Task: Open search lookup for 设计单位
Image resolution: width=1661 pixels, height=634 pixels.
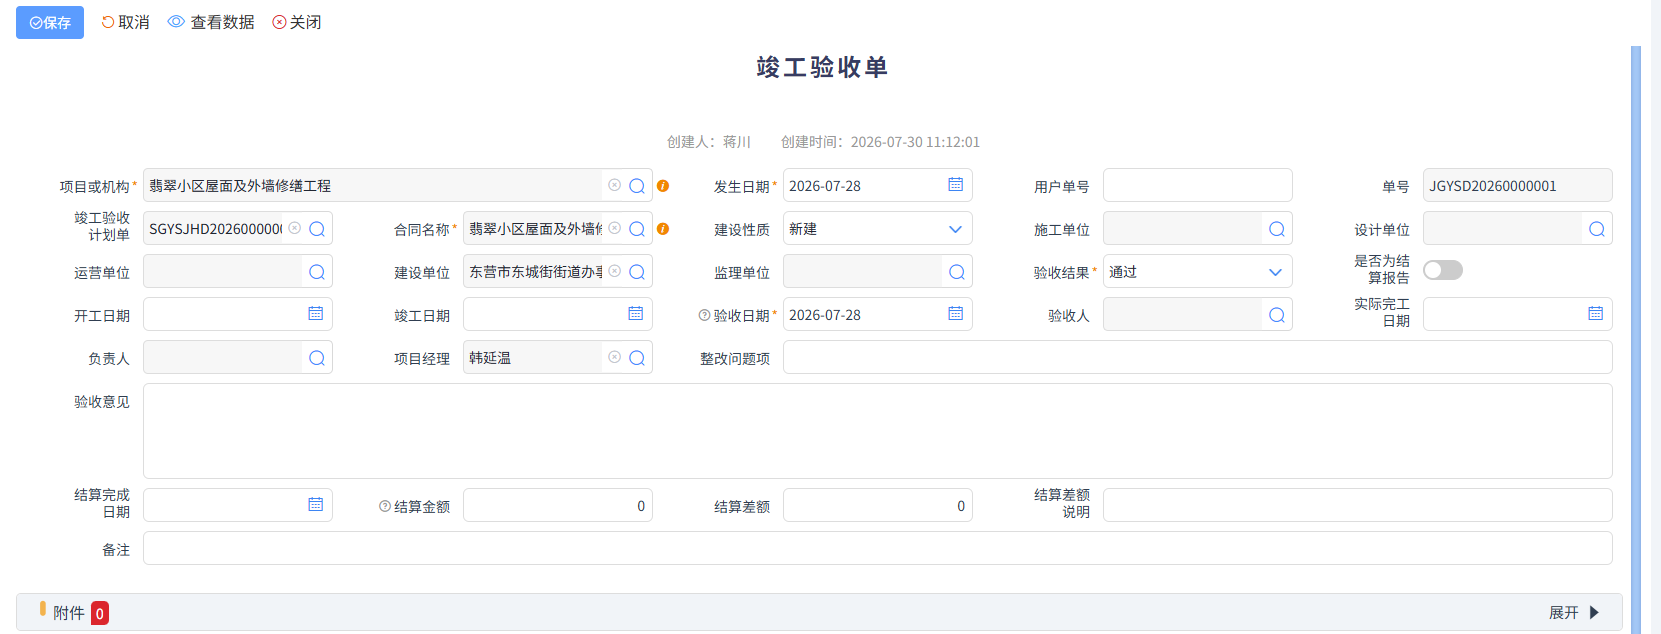Action: pos(1597,229)
